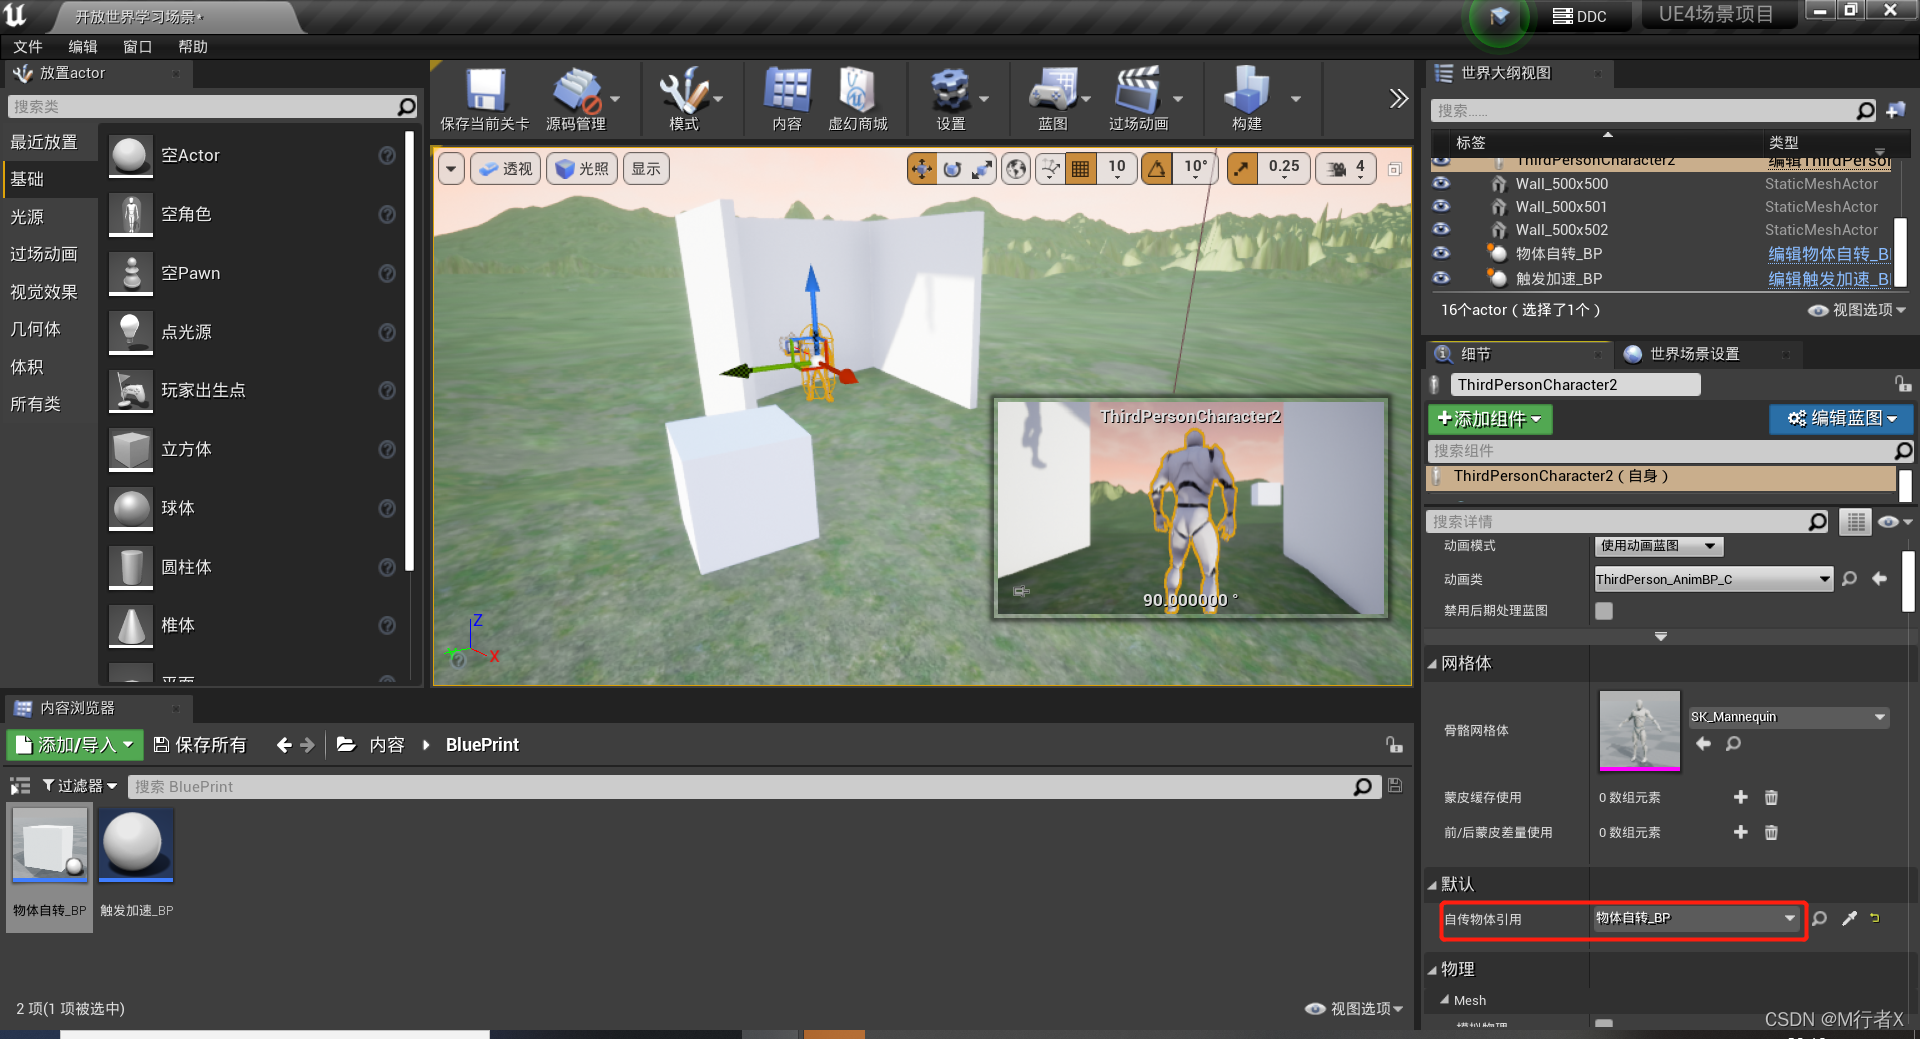1920x1039 pixels.
Task: Select the translate gizmo tool in viewport
Action: pos(921,169)
